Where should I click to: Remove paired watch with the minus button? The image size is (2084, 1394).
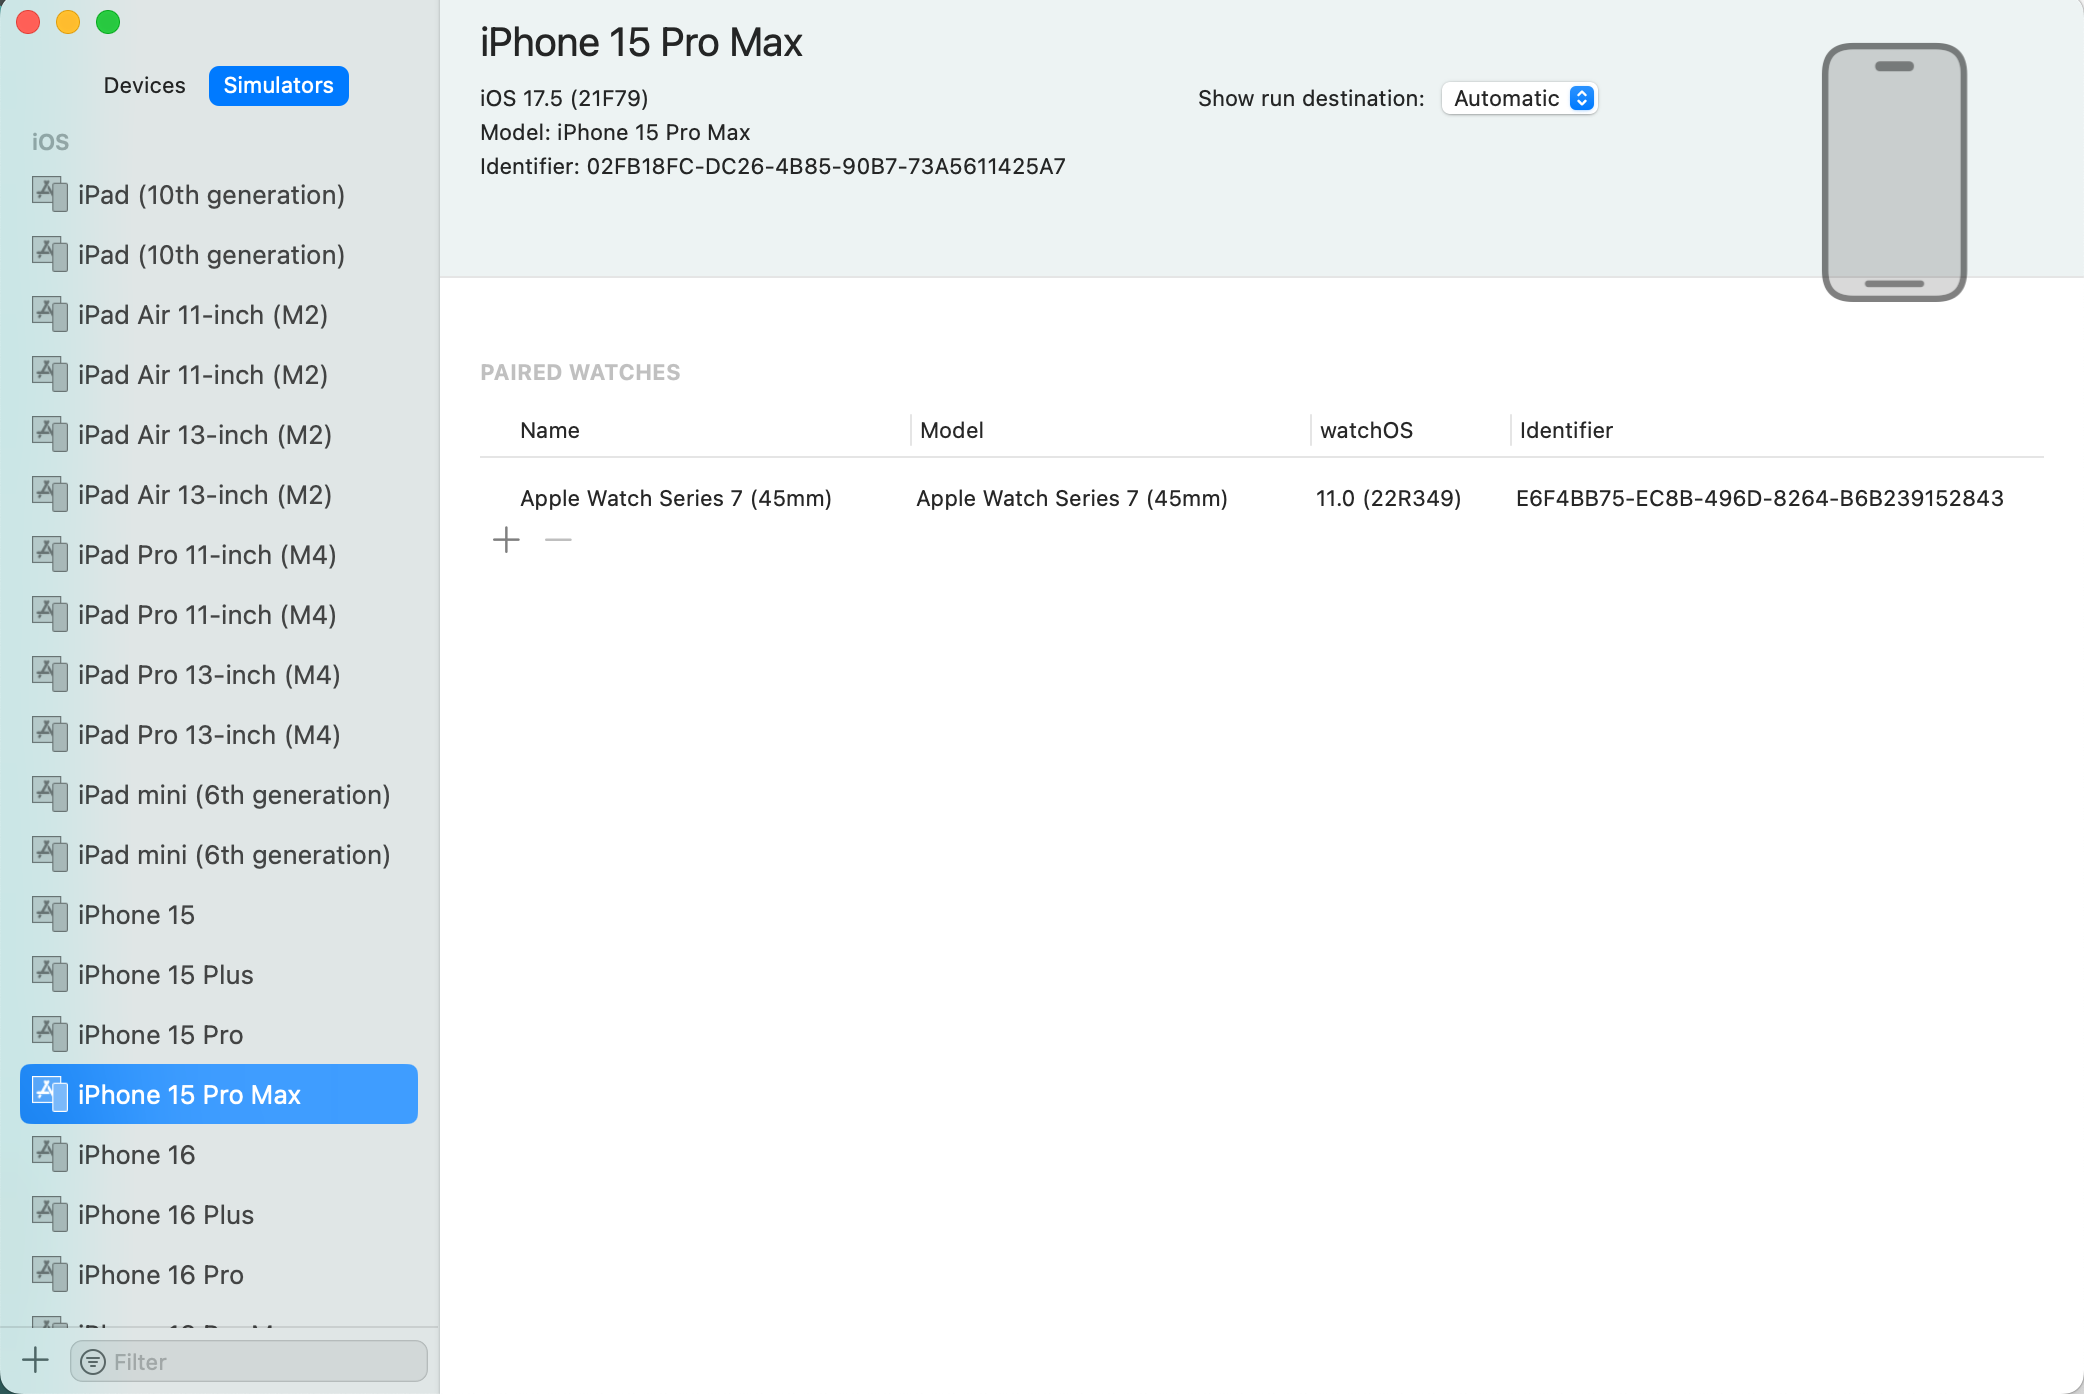point(558,540)
